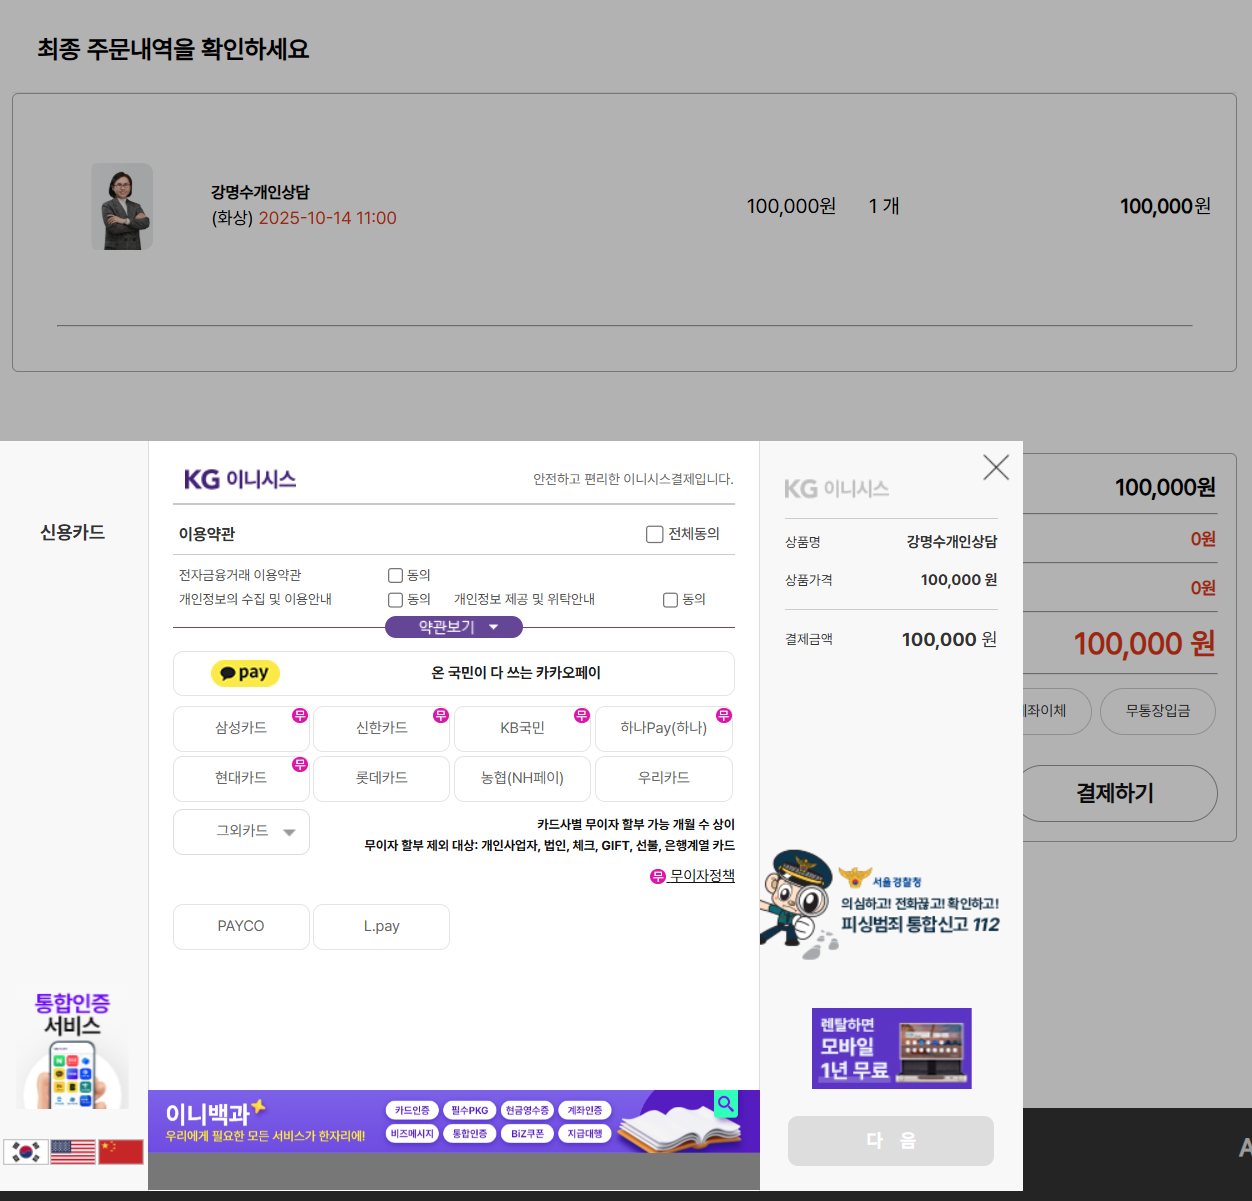The width and height of the screenshot is (1252, 1201).
Task: Select the South Korean flag language icon
Action: click(x=25, y=1151)
